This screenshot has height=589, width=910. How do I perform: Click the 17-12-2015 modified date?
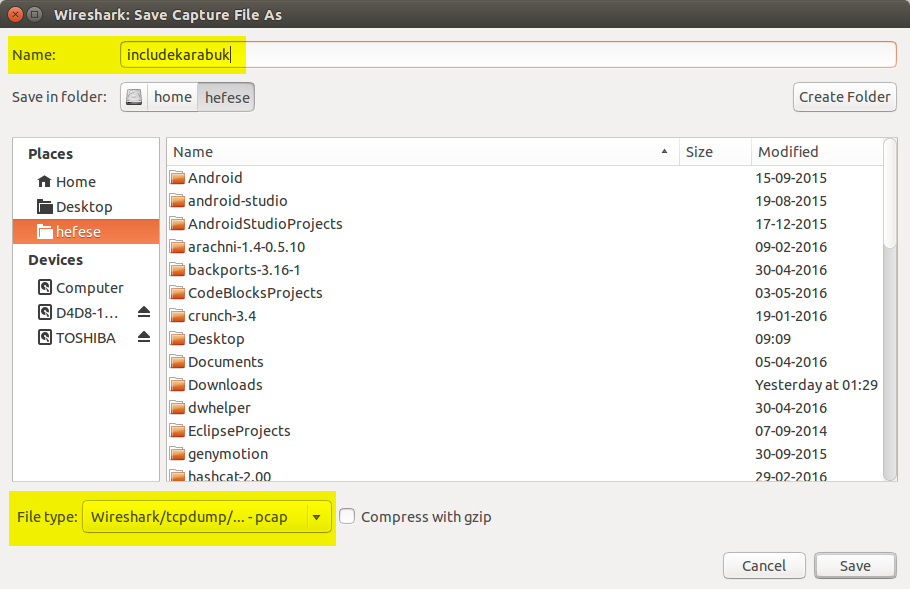(791, 224)
